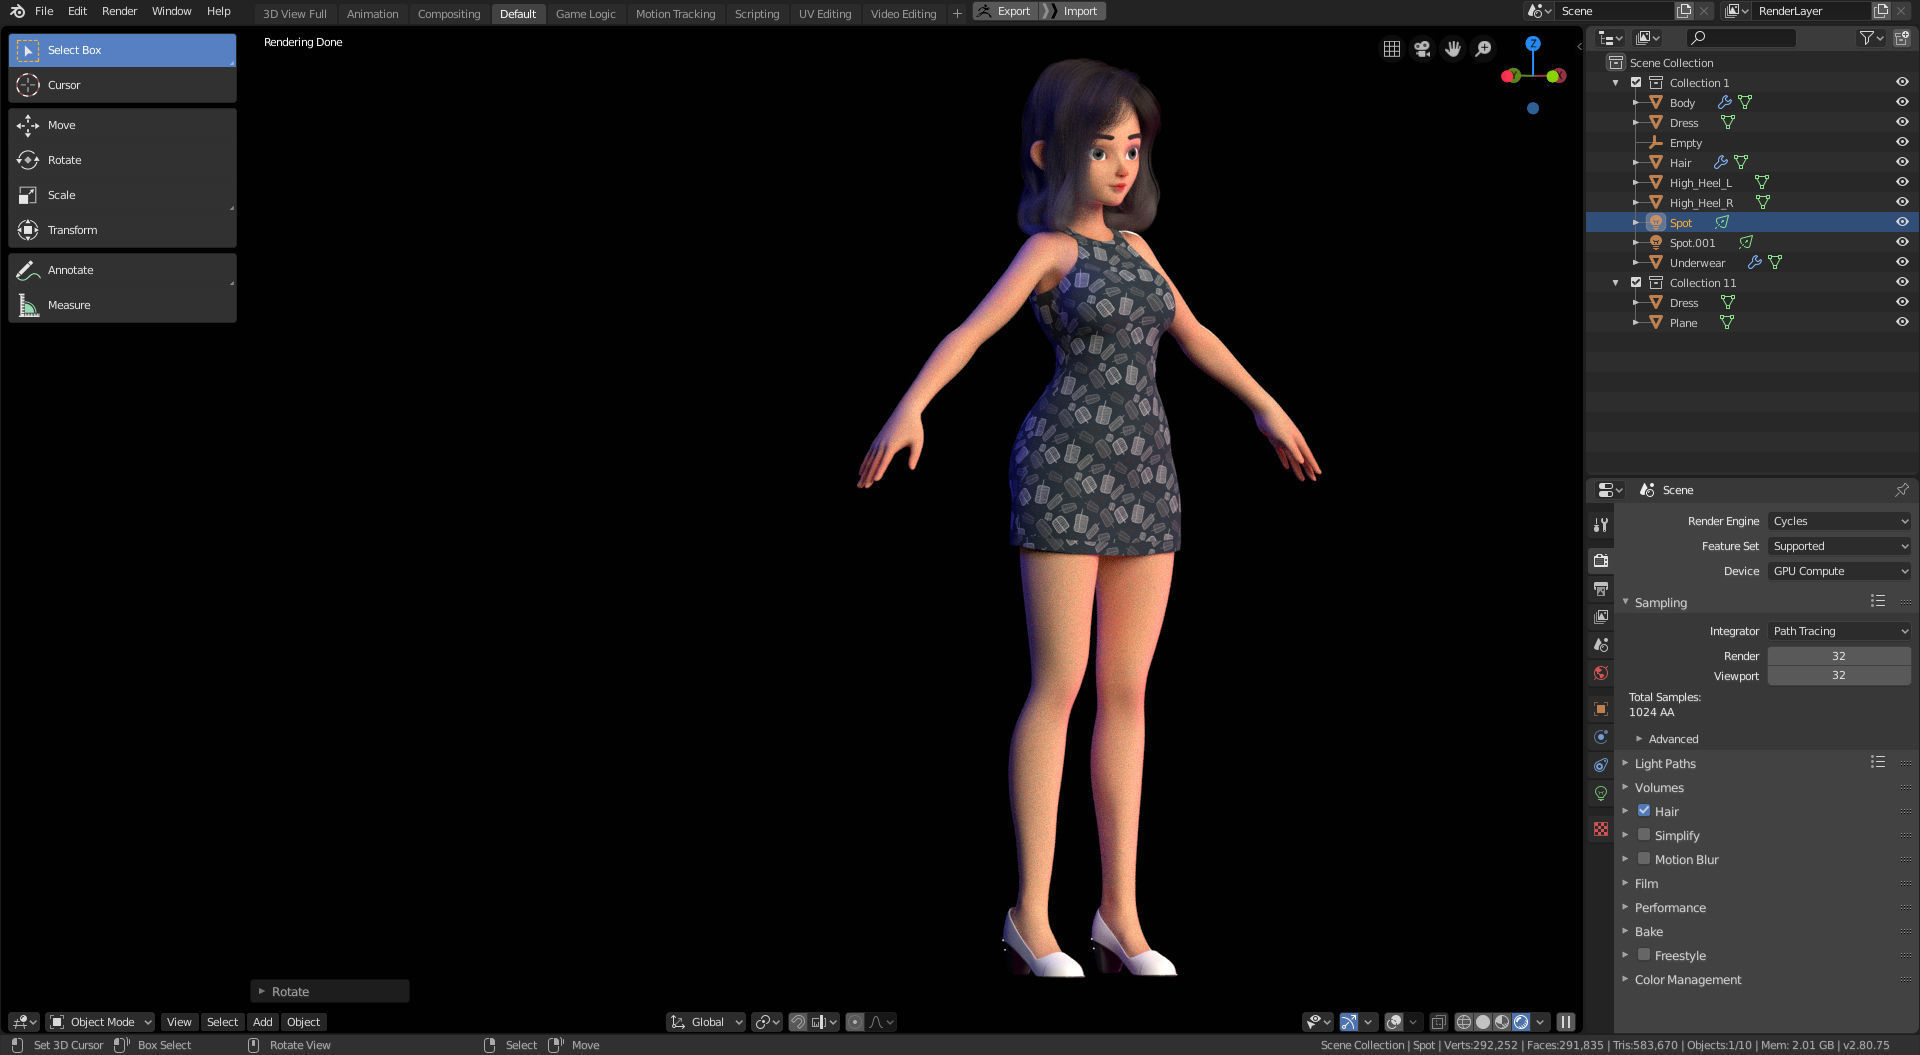The width and height of the screenshot is (1920, 1055).
Task: Click the Import button
Action: [x=1072, y=11]
